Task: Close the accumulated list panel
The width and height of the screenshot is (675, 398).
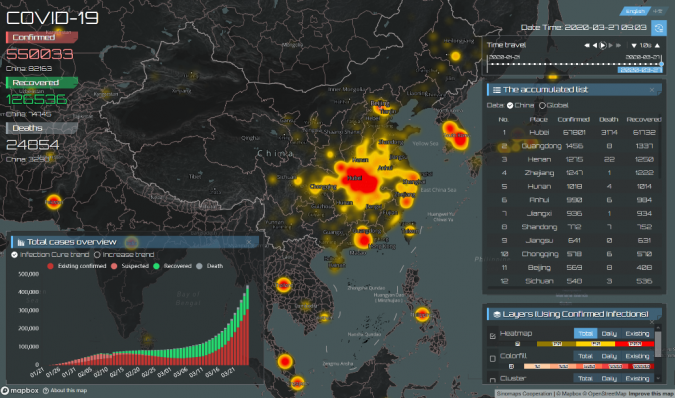Action: point(652,89)
